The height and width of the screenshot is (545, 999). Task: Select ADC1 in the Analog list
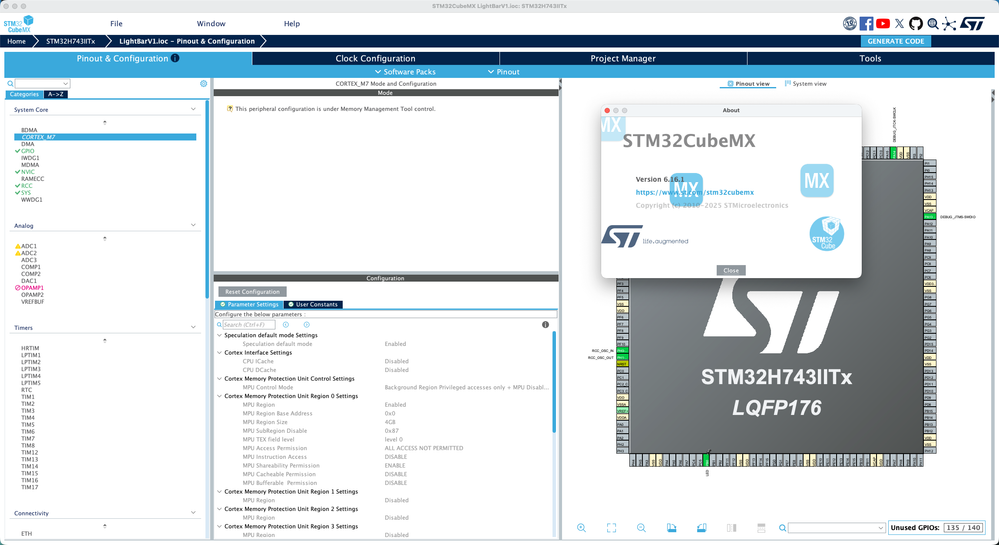point(29,246)
